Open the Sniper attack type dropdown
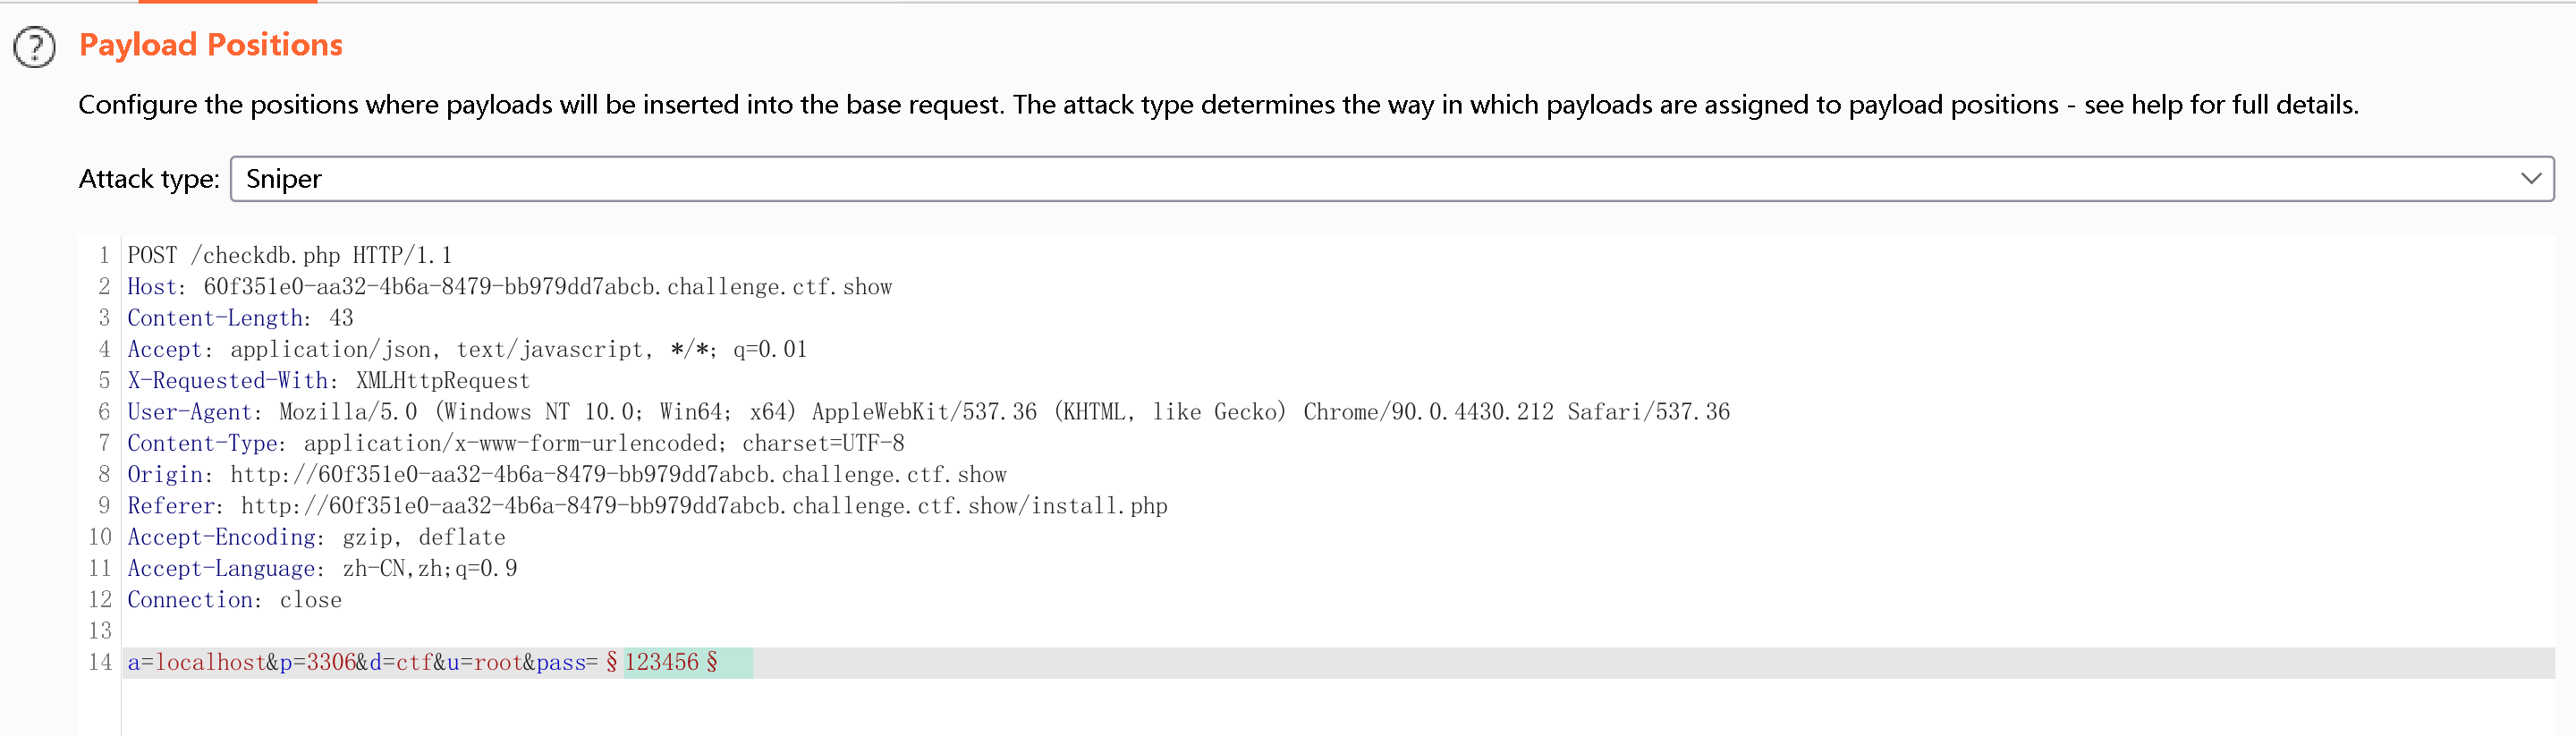 coord(1390,179)
